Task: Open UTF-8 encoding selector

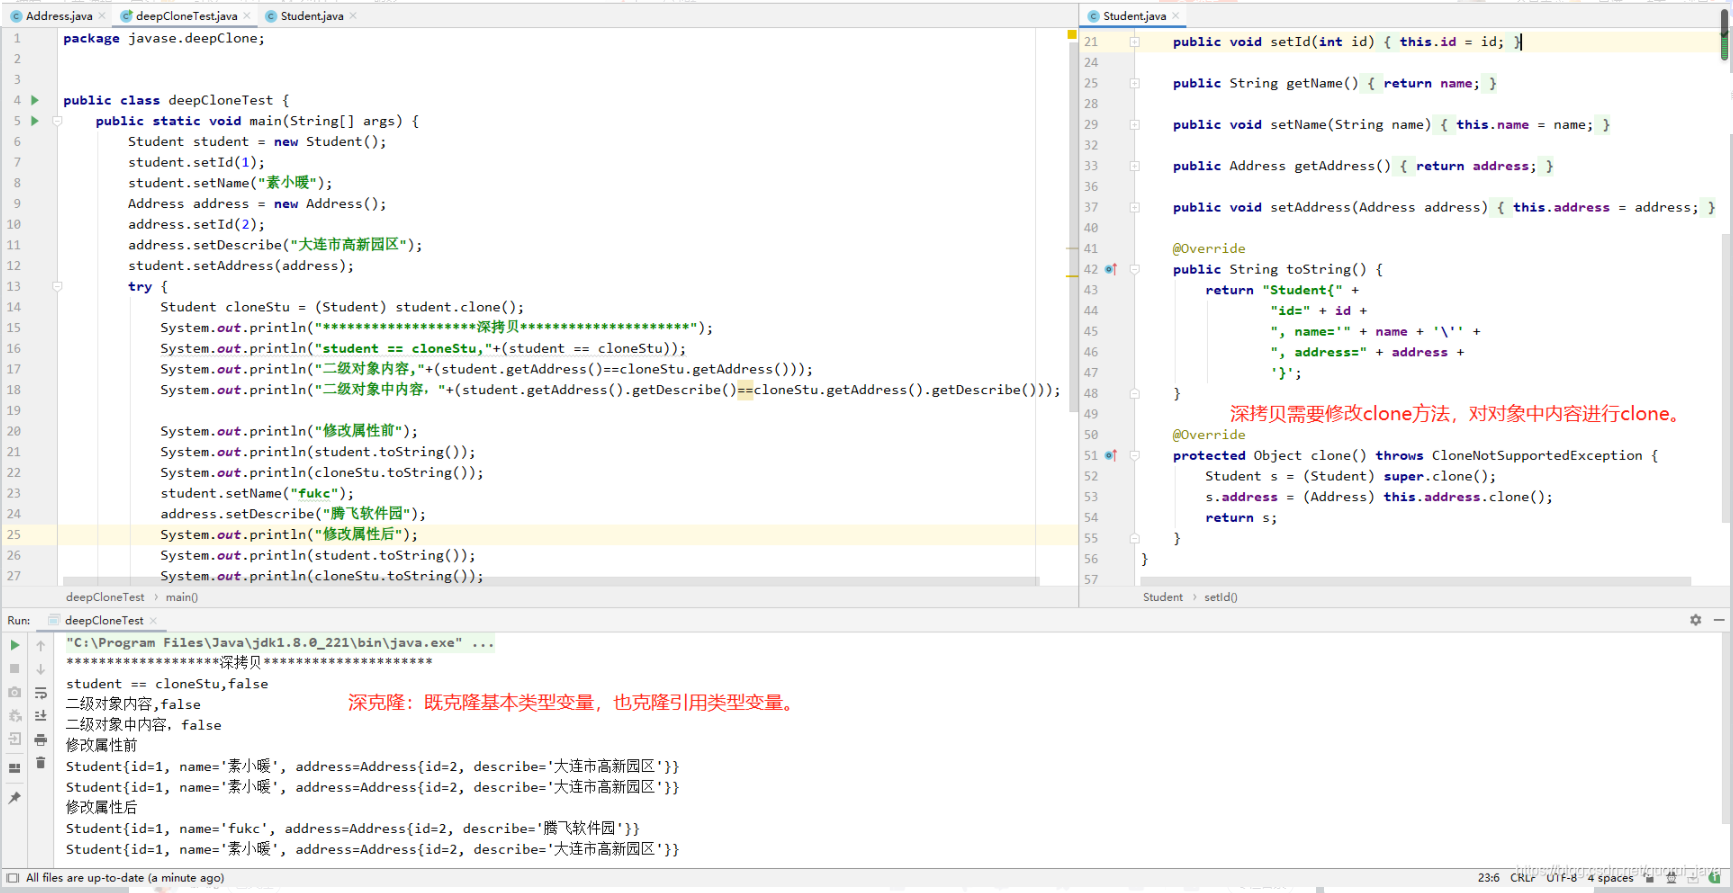Action: click(x=1561, y=878)
